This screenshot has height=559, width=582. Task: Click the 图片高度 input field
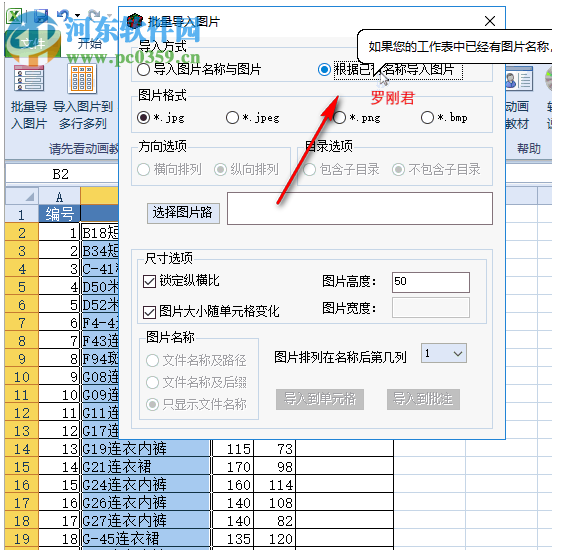click(x=431, y=282)
